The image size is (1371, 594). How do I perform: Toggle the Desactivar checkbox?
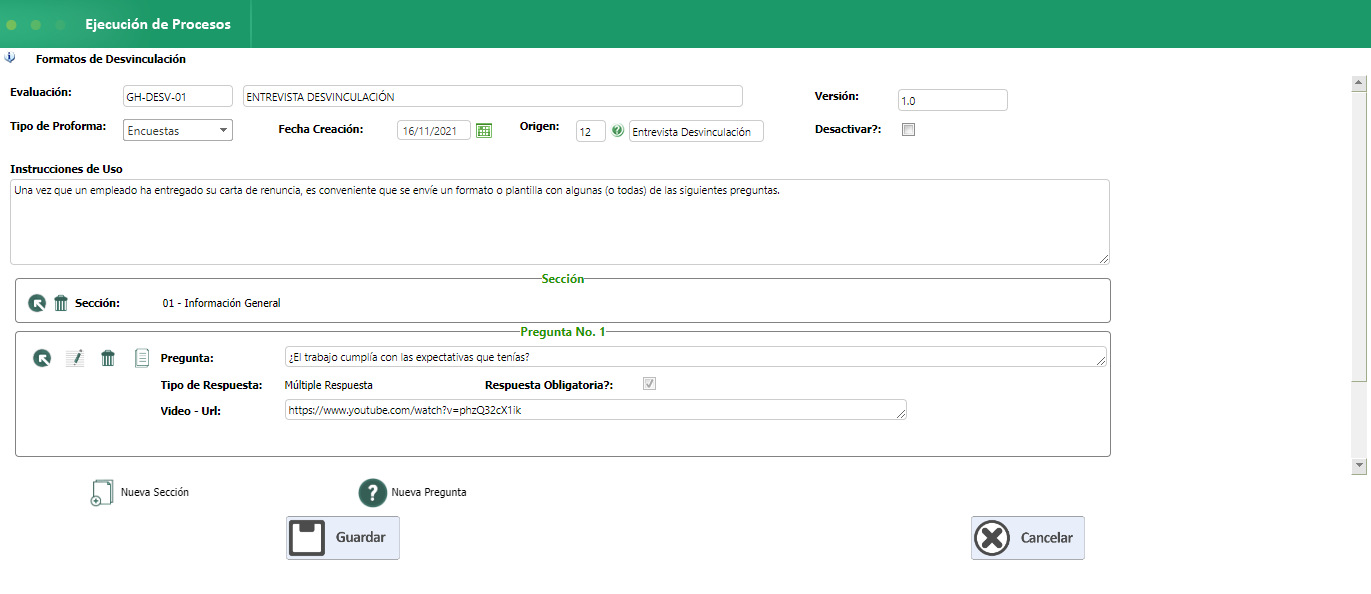click(x=909, y=129)
